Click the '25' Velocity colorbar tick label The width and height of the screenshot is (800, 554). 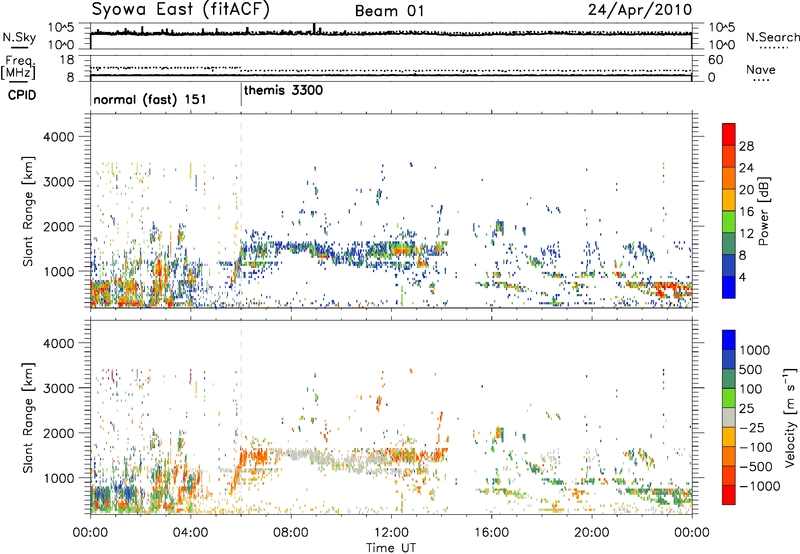pyautogui.click(x=746, y=409)
